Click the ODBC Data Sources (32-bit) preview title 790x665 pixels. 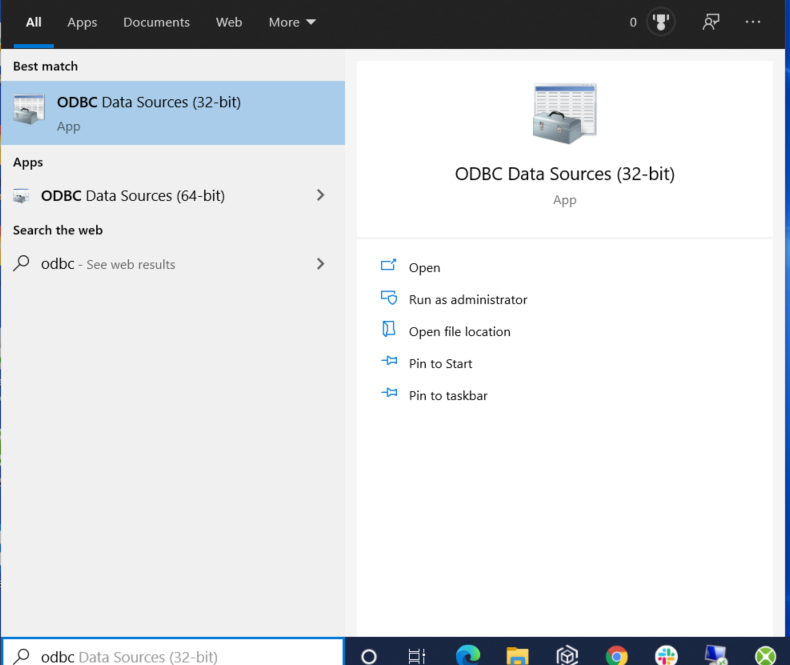click(565, 174)
